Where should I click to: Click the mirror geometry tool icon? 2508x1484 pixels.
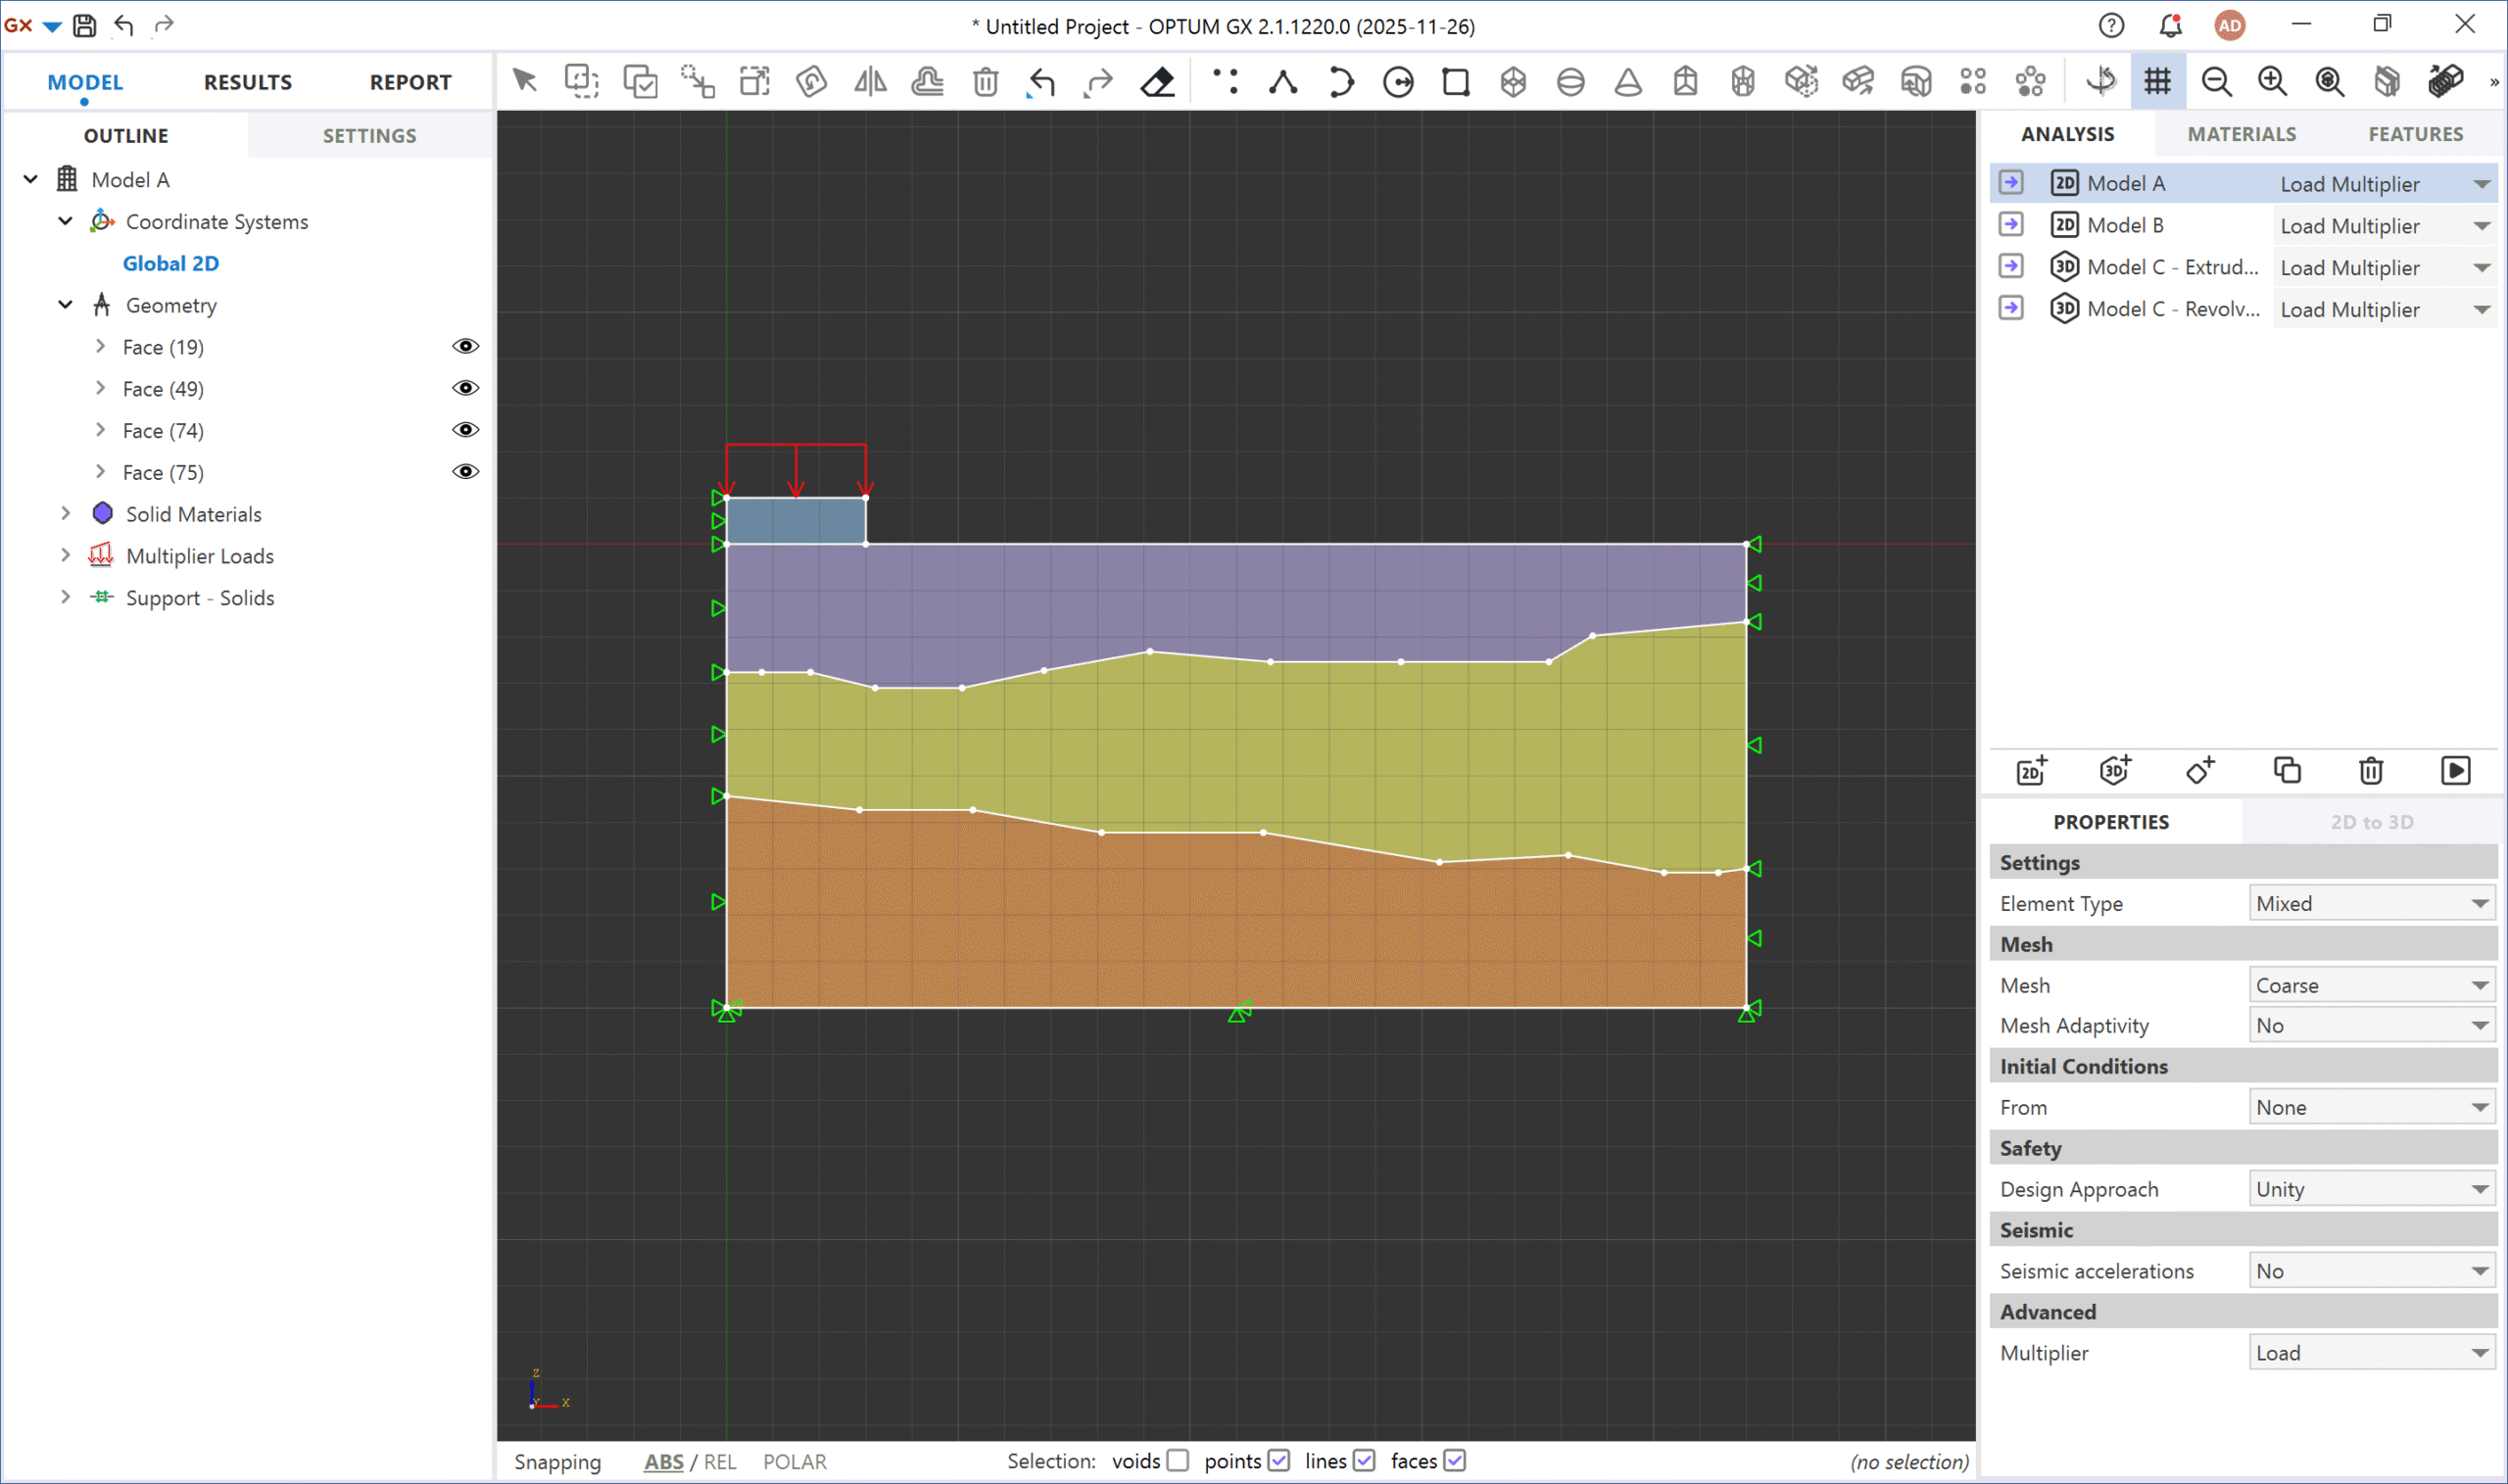pyautogui.click(x=870, y=81)
